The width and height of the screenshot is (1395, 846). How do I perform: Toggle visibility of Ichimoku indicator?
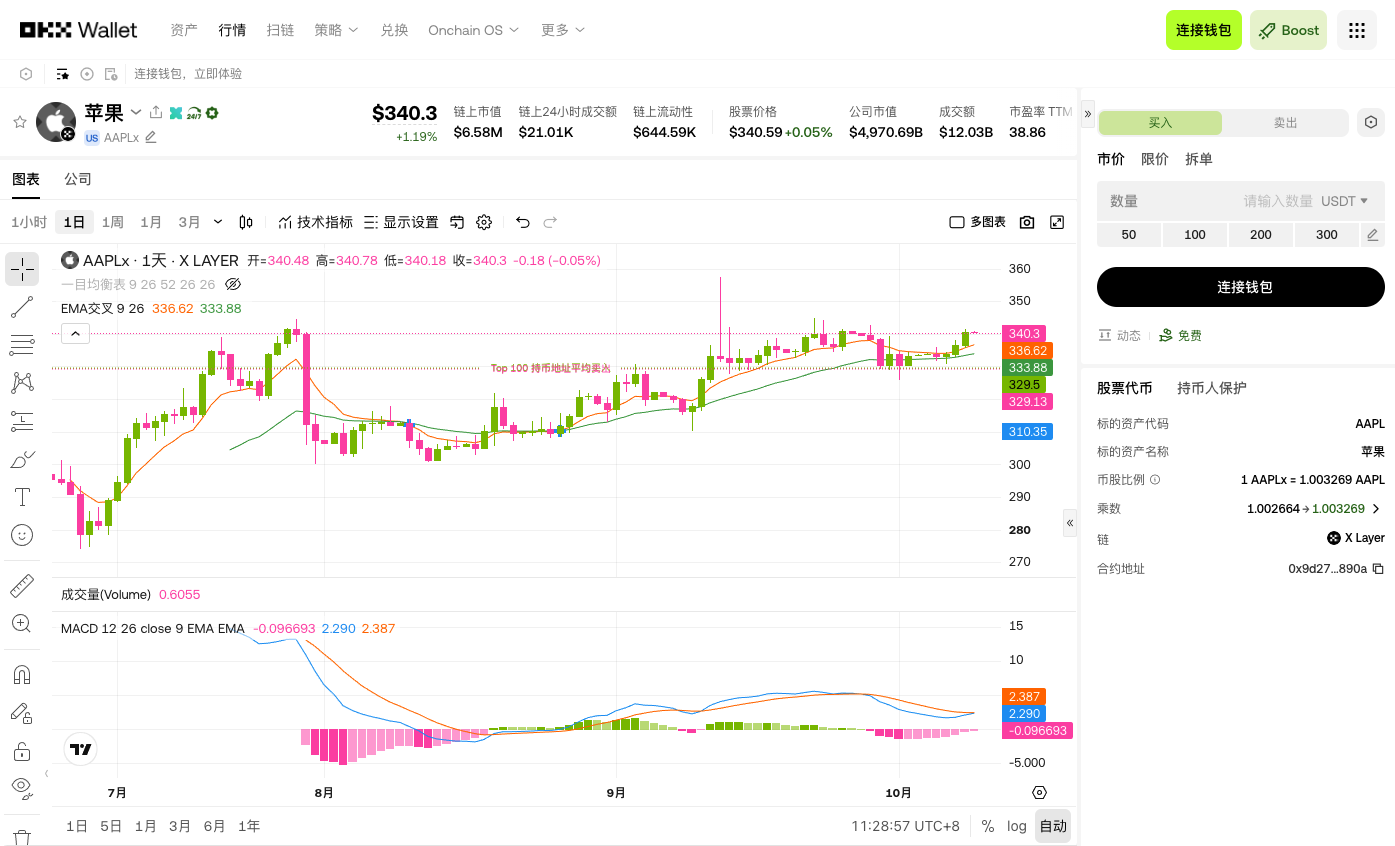click(x=233, y=285)
